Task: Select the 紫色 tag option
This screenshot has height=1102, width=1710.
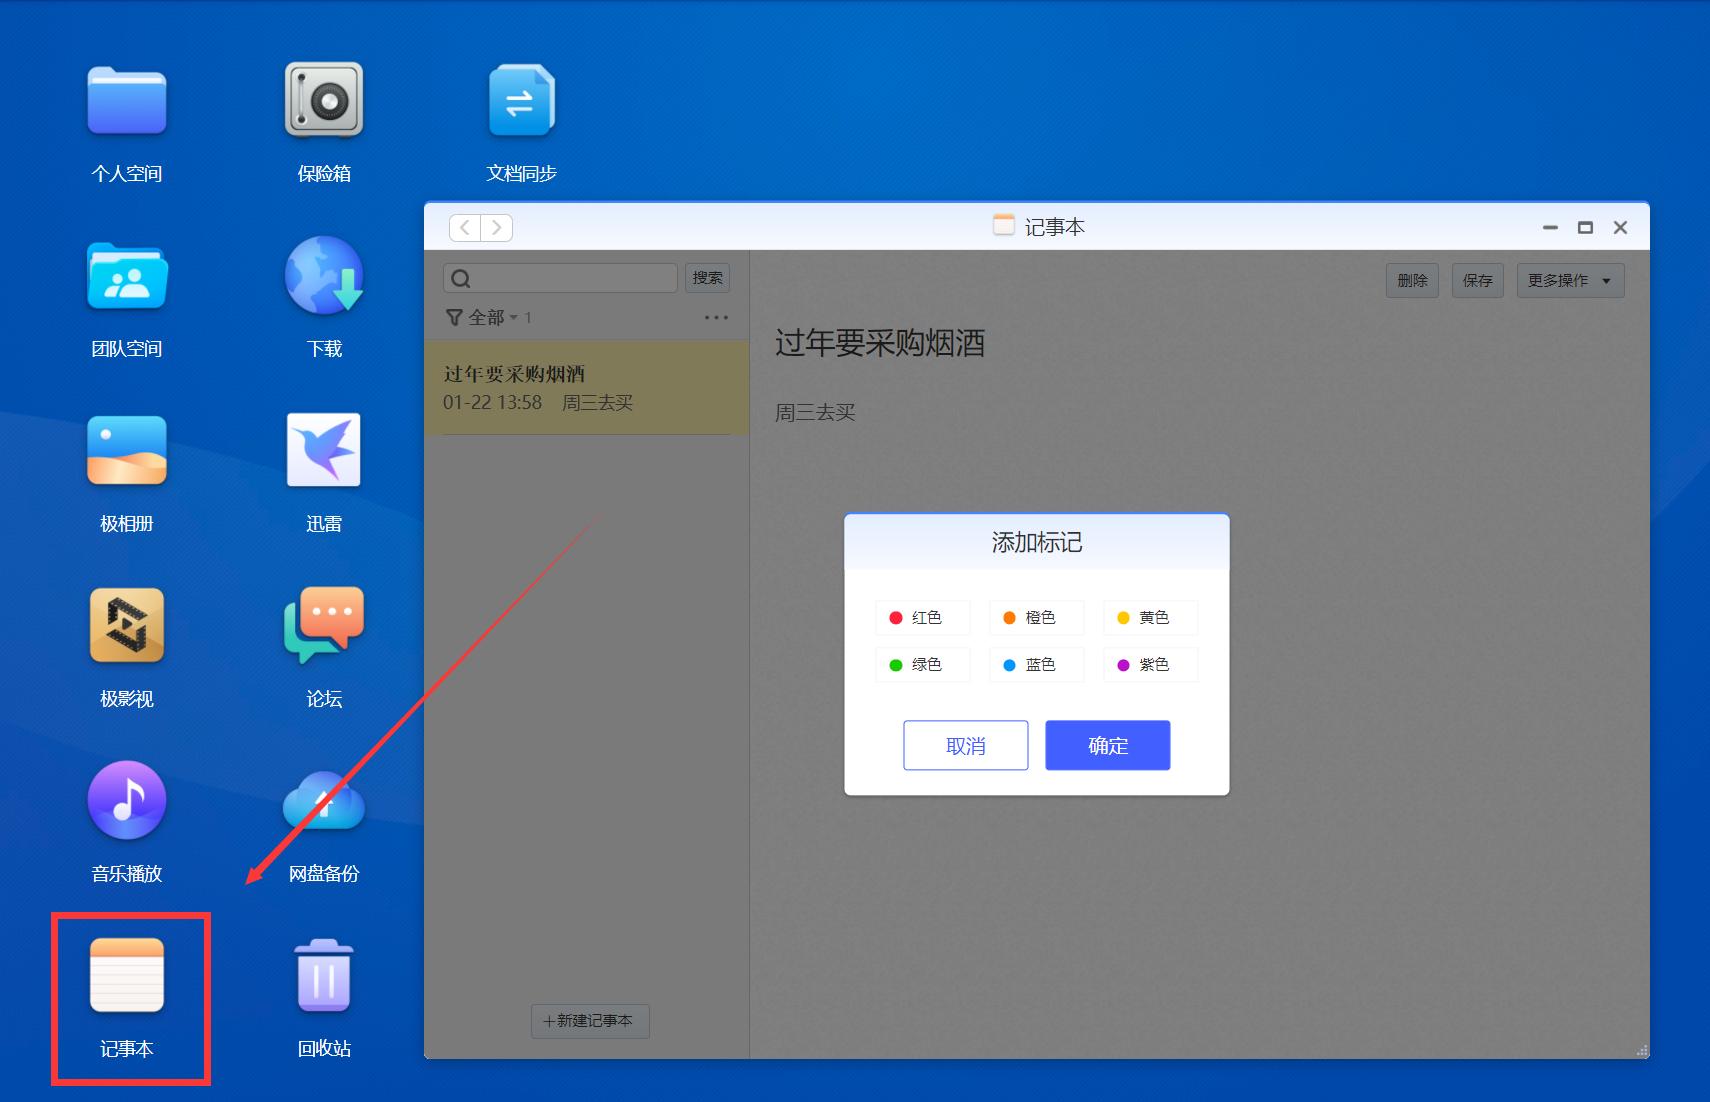Action: point(1150,664)
